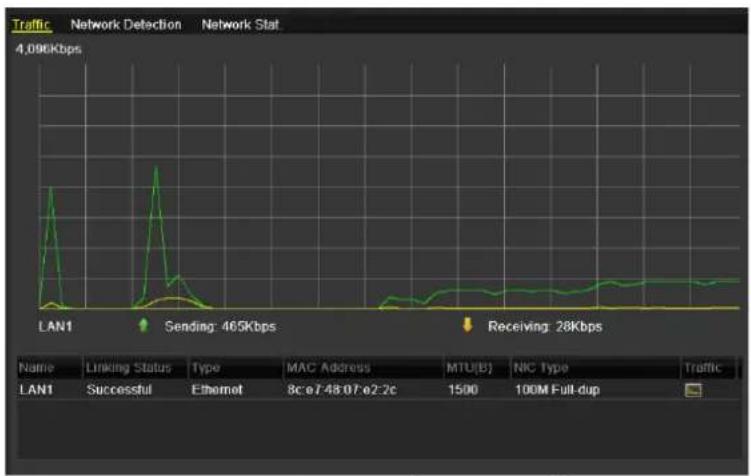Click the Sending: 465Kbps label
Image resolution: width=751 pixels, height=476 pixels.
click(220, 327)
